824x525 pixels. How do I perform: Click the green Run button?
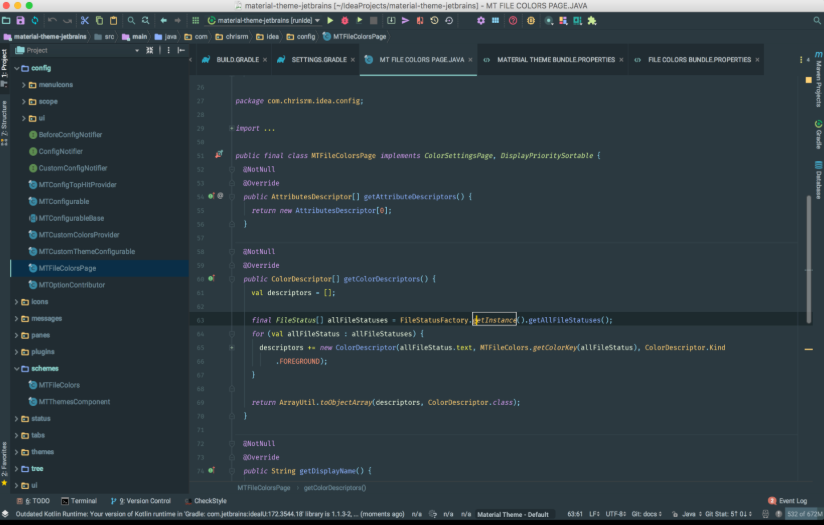pos(330,20)
